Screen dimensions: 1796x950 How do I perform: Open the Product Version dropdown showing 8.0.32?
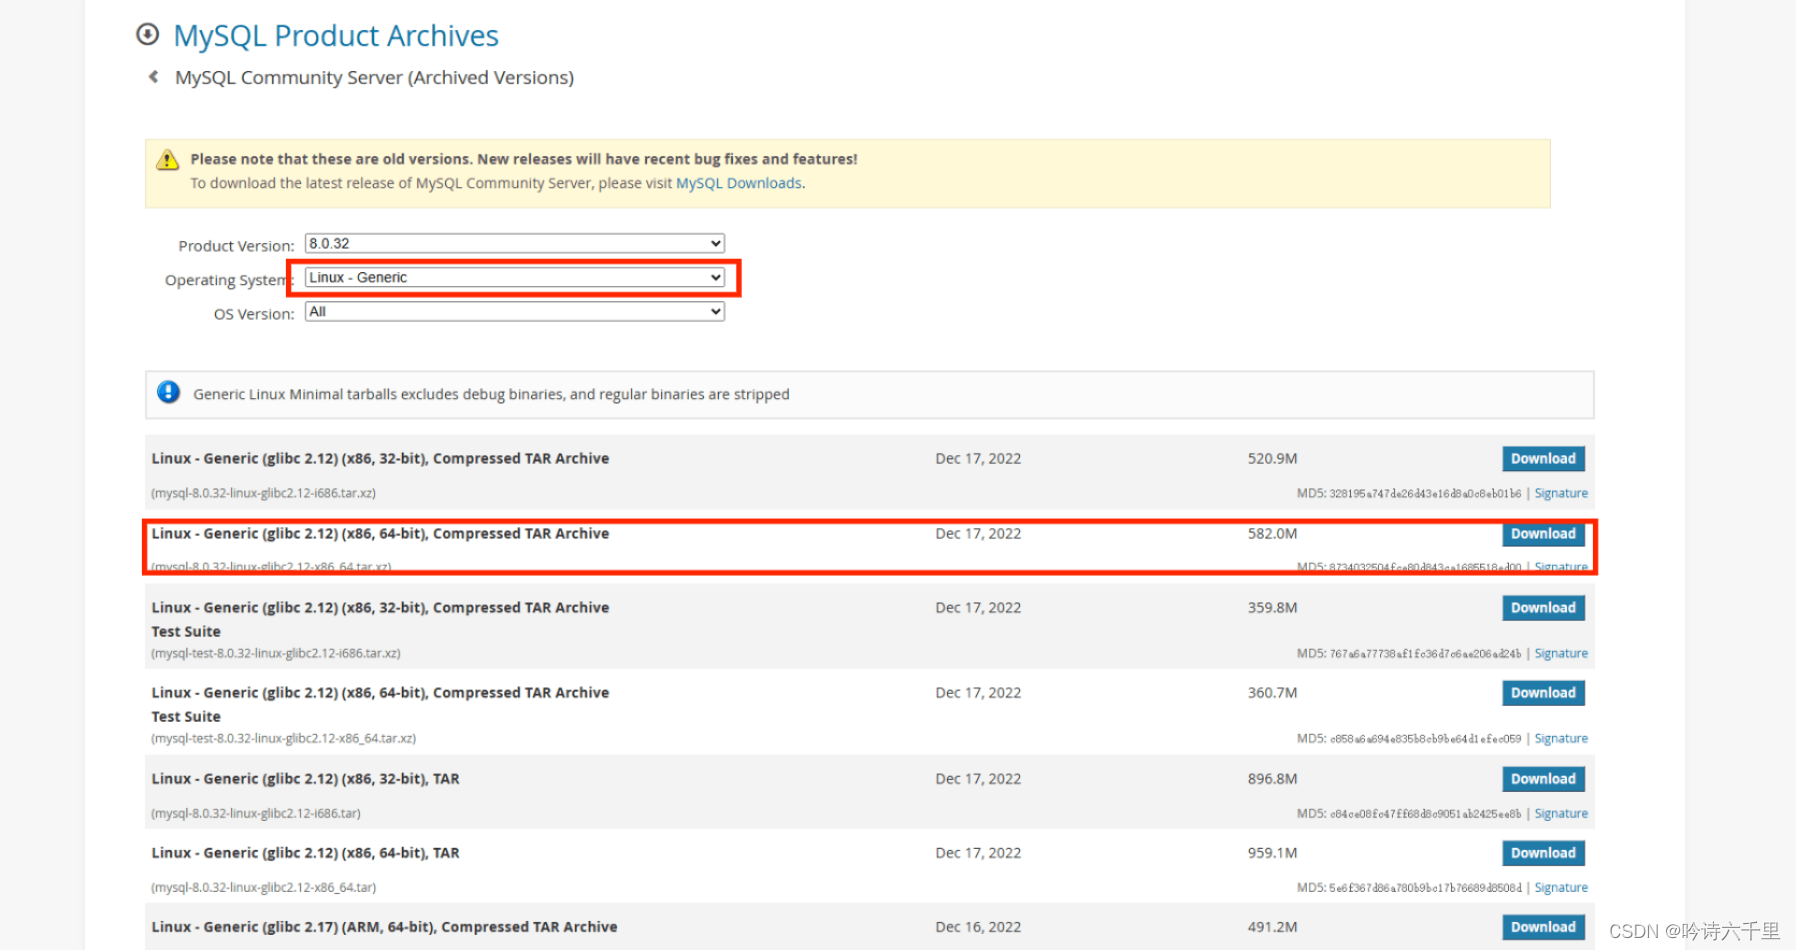[x=514, y=243]
